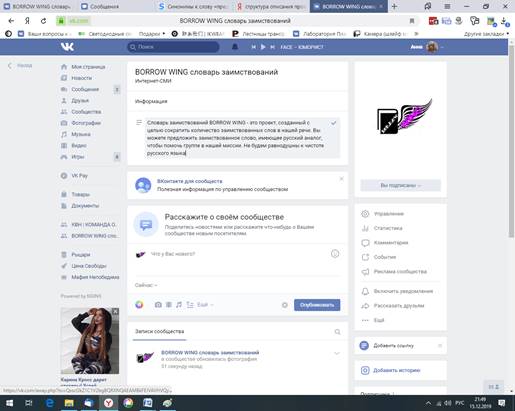Open Фотографии in left menu
The width and height of the screenshot is (515, 411).
click(86, 123)
